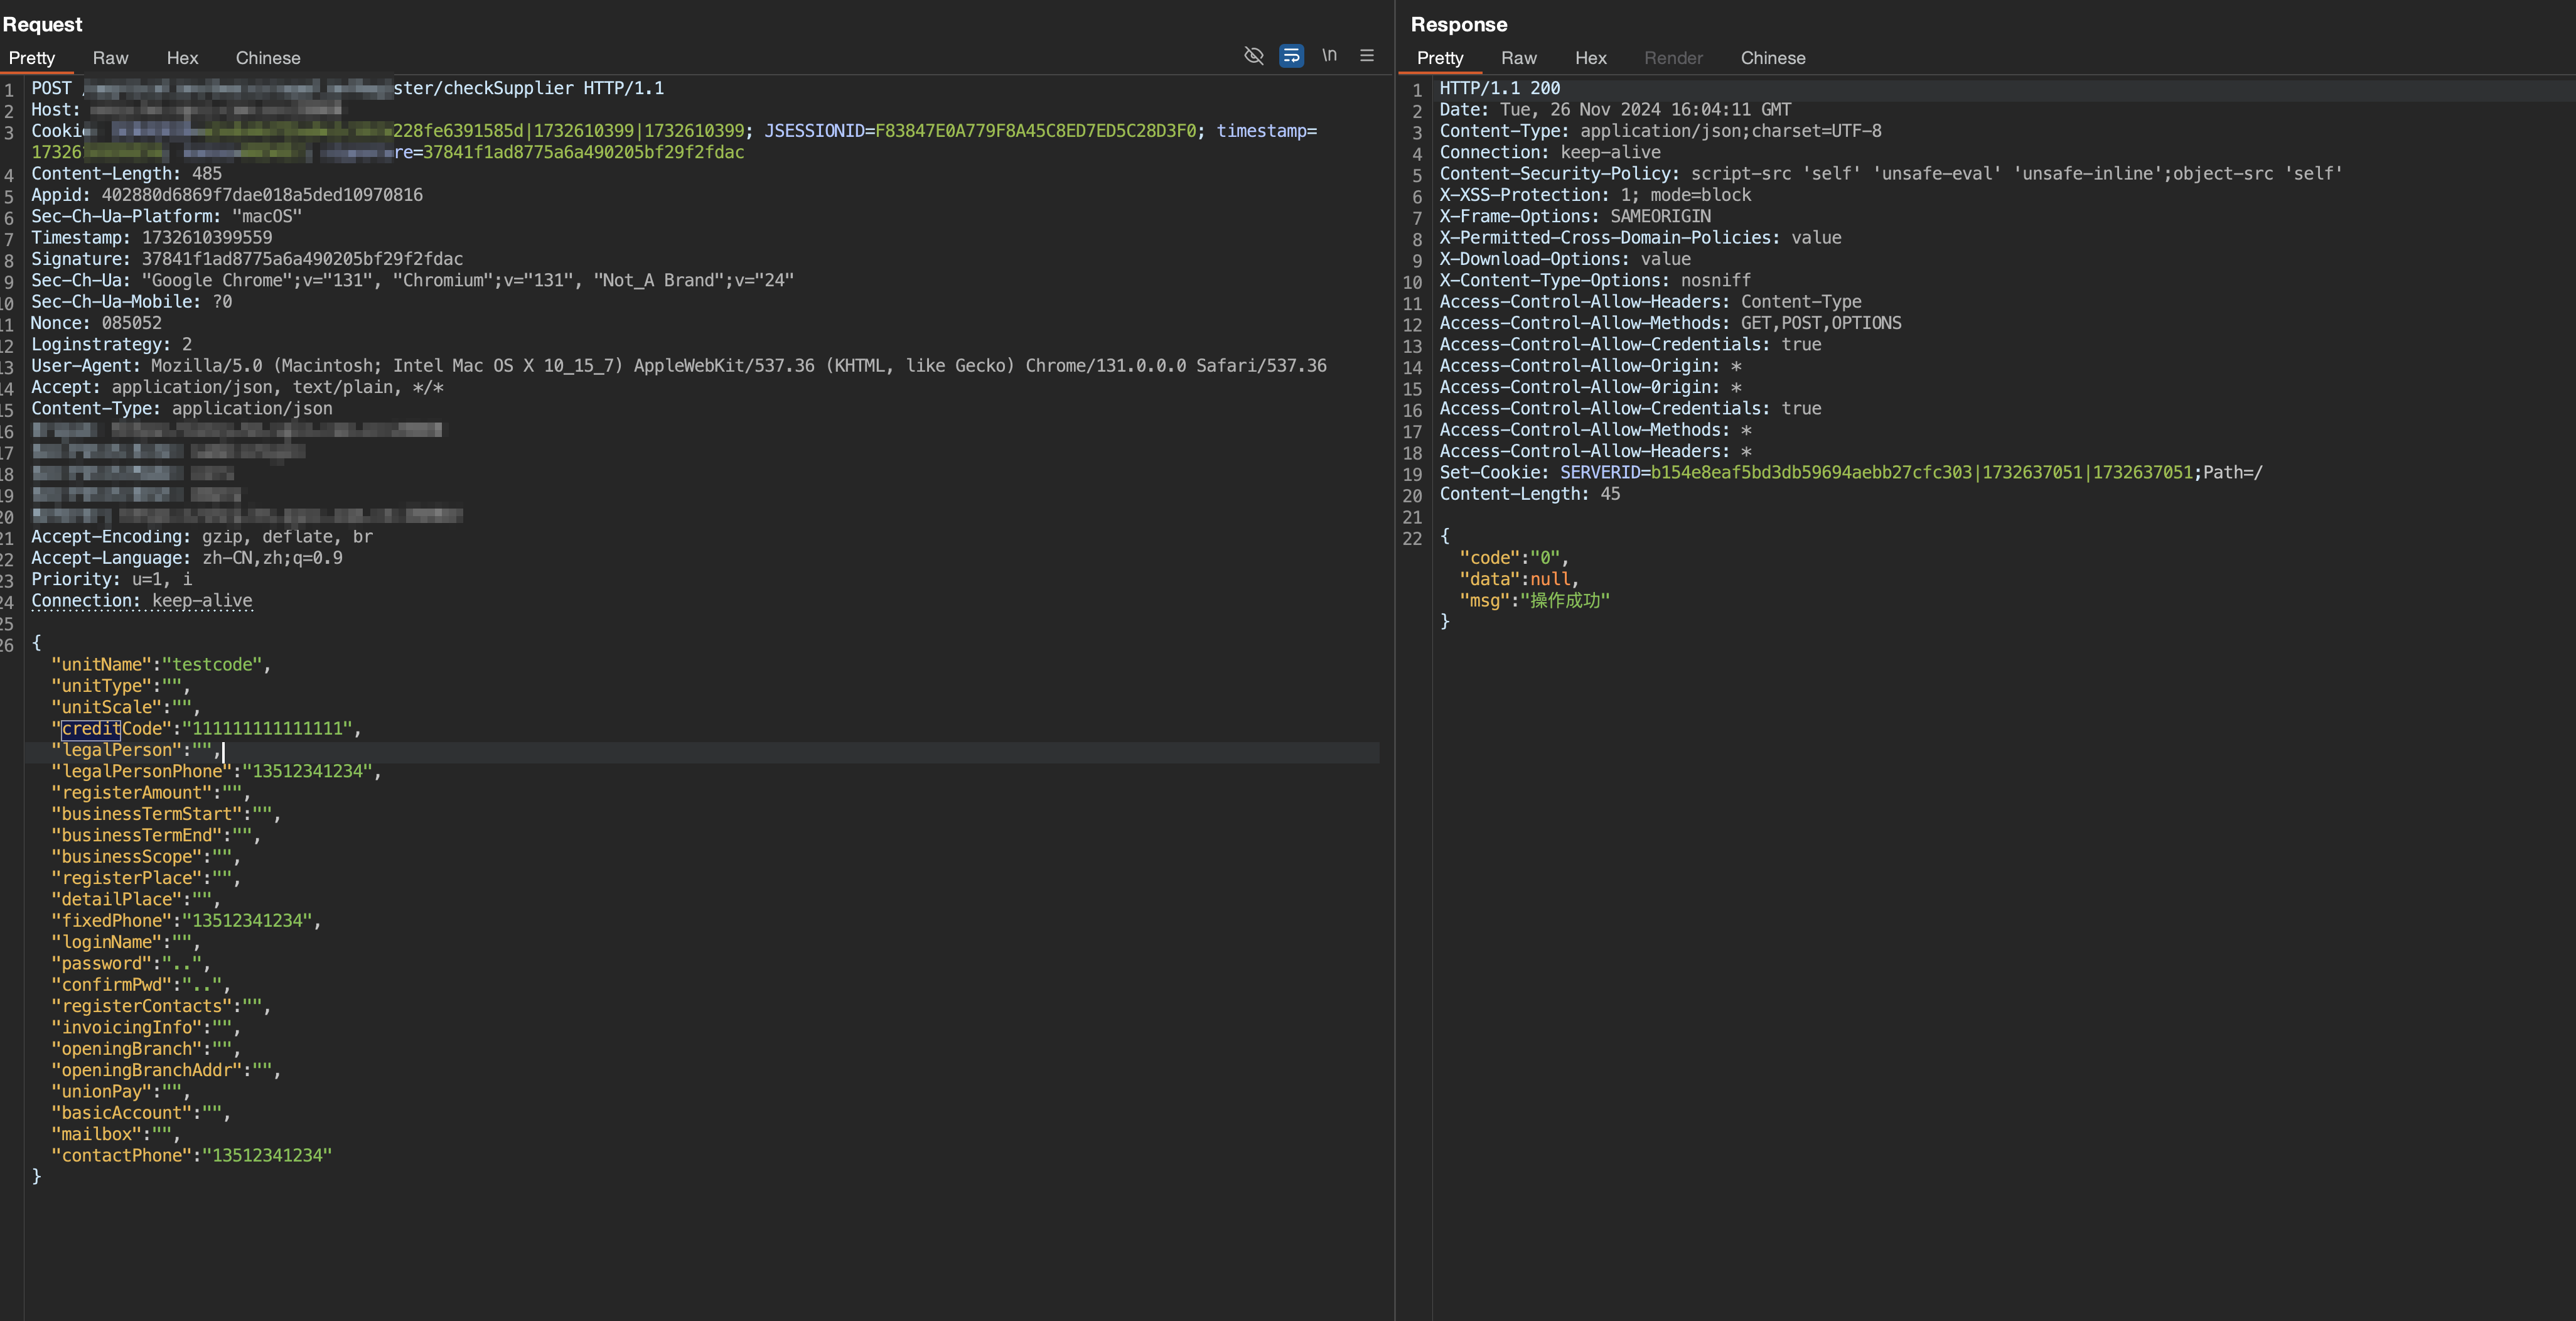The height and width of the screenshot is (1321, 2576).
Task: Click the Access-Control-Allow-Methods: GET,POST,OPTIONS header
Action: [x=1671, y=323]
